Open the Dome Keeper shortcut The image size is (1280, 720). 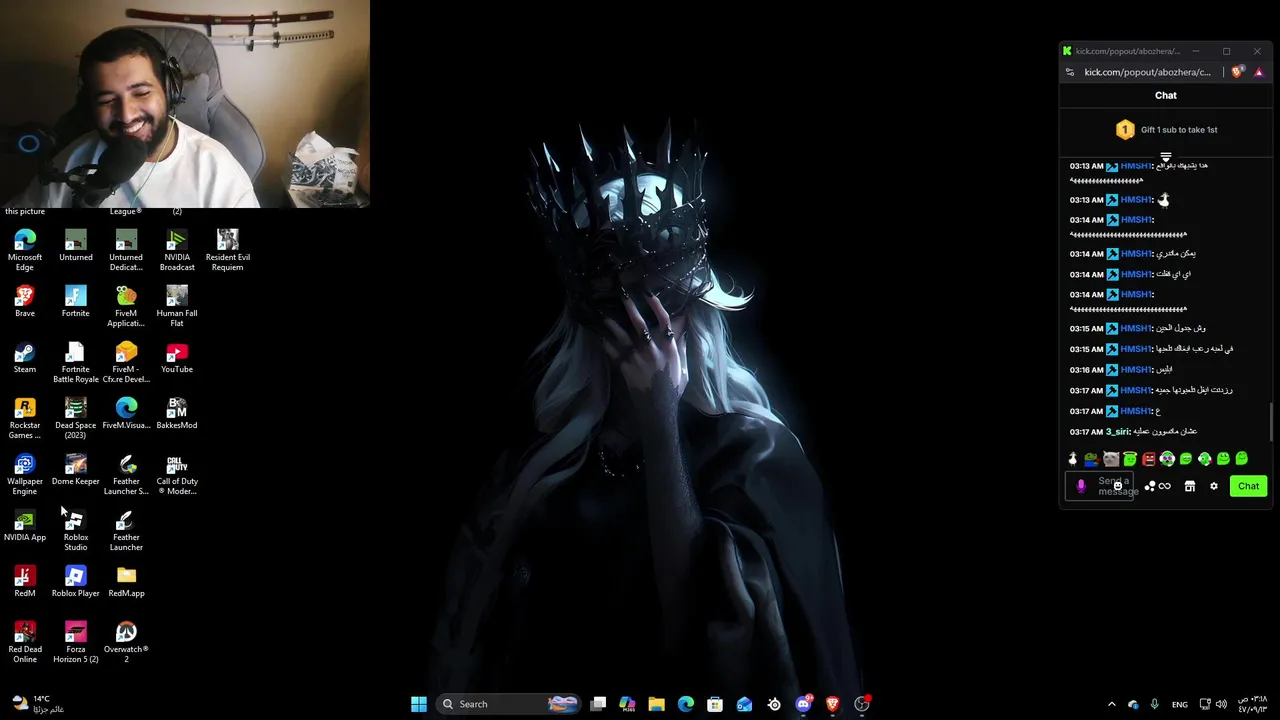(75, 470)
